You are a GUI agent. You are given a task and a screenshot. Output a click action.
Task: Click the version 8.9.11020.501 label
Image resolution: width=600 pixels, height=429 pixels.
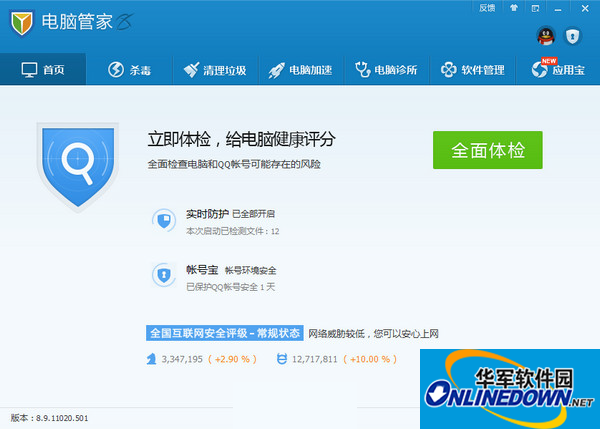pos(49,418)
